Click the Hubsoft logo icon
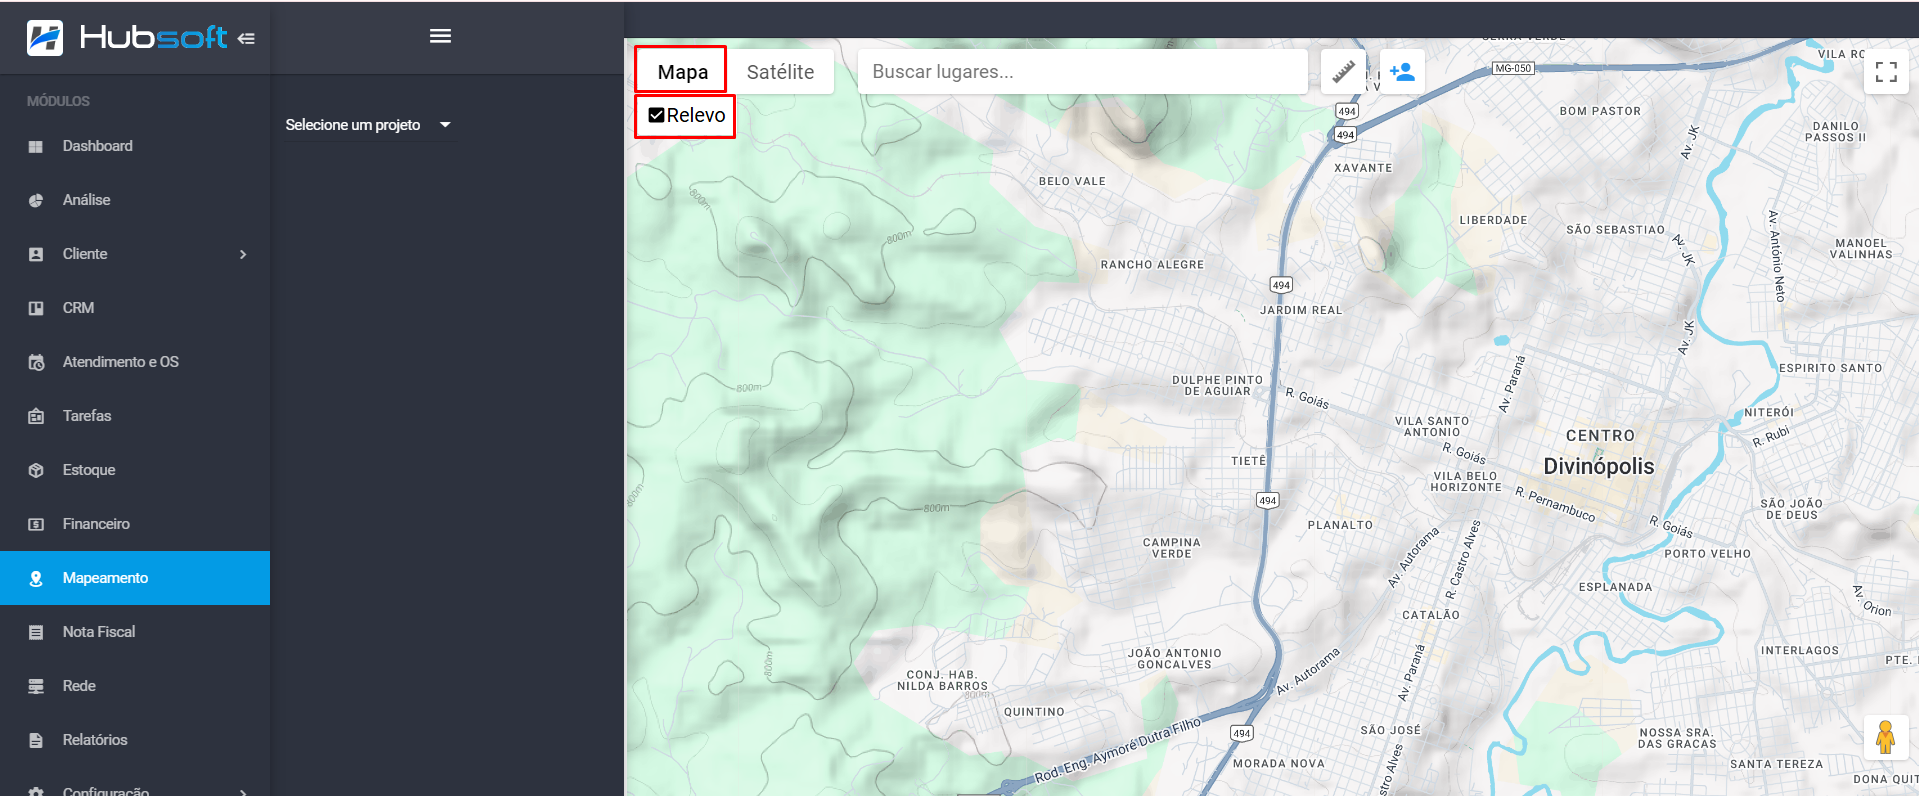Image resolution: width=1919 pixels, height=796 pixels. (x=45, y=38)
